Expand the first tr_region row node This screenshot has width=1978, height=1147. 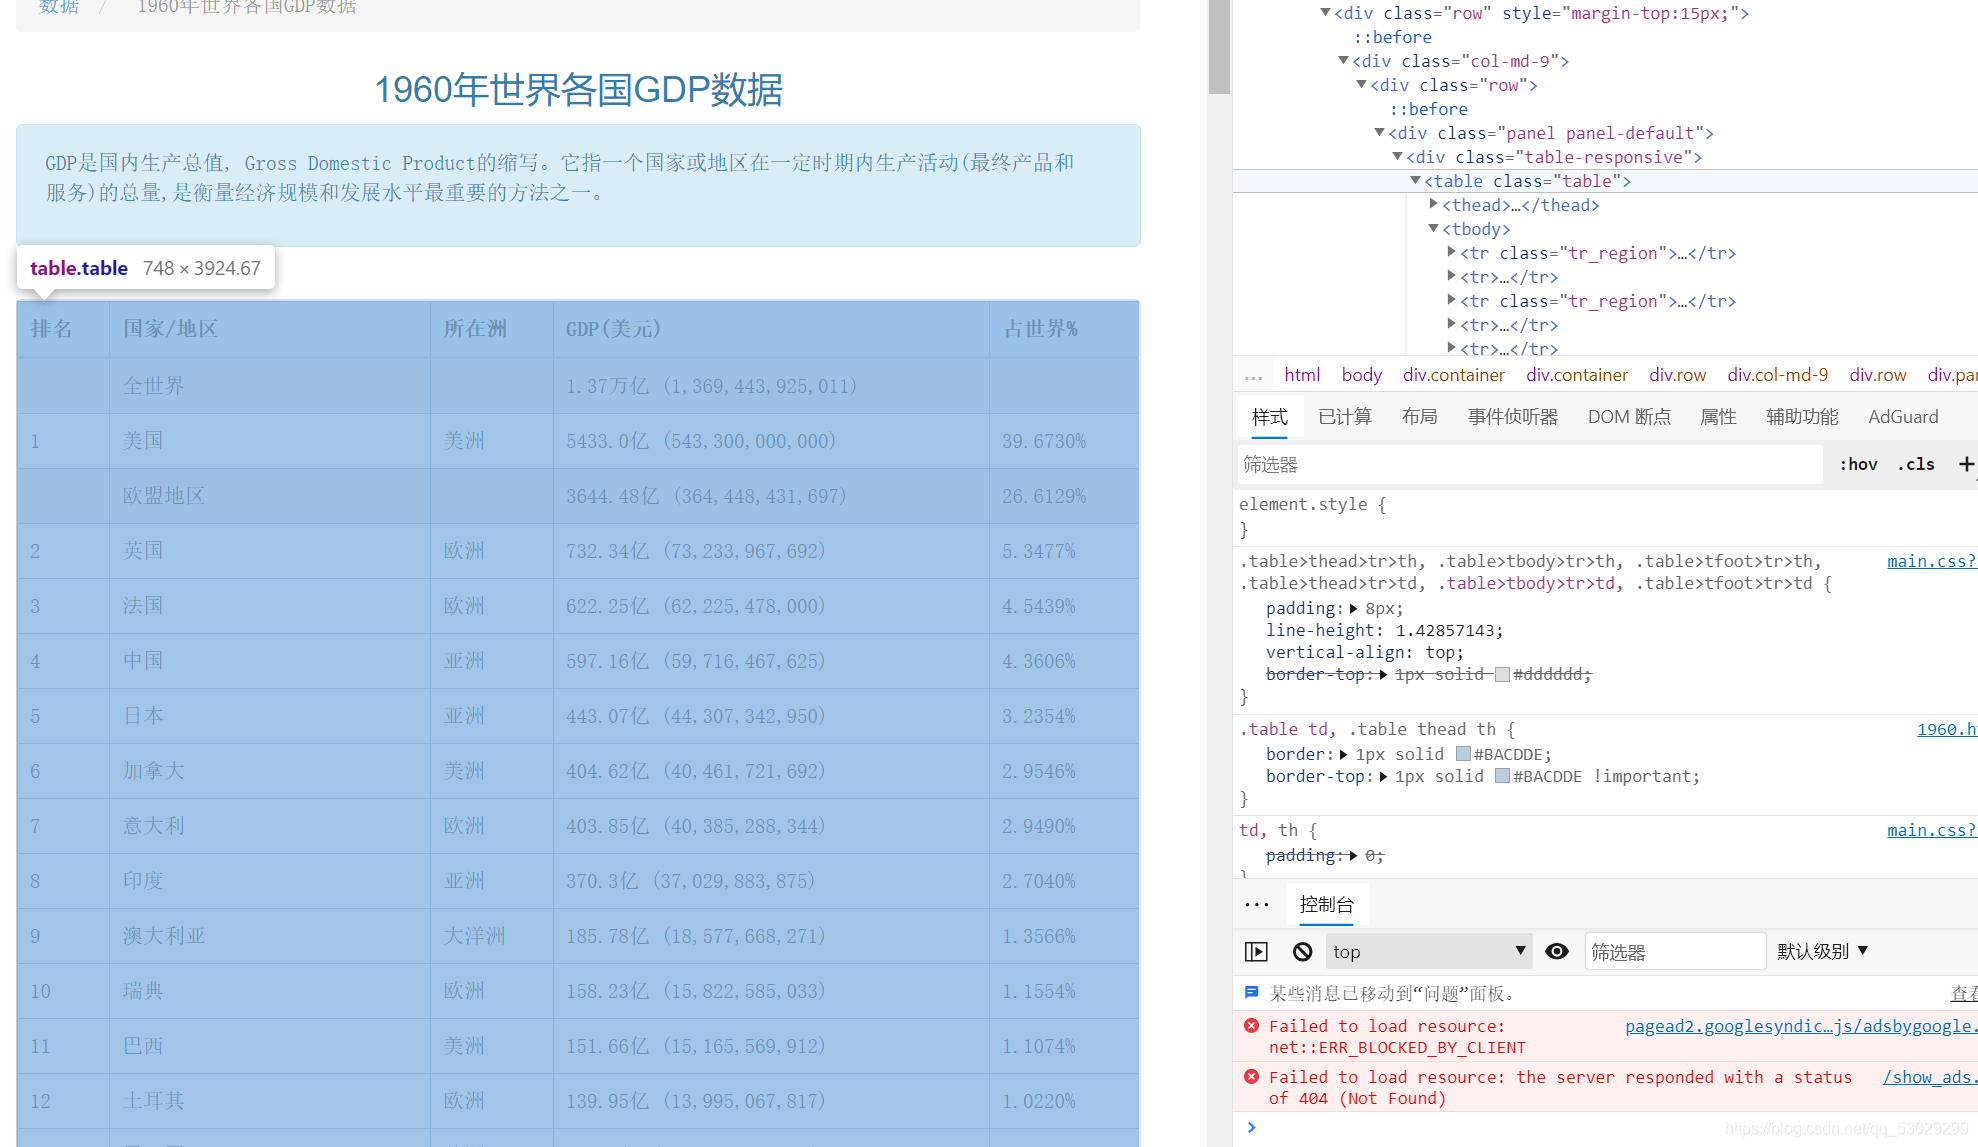click(x=1452, y=252)
